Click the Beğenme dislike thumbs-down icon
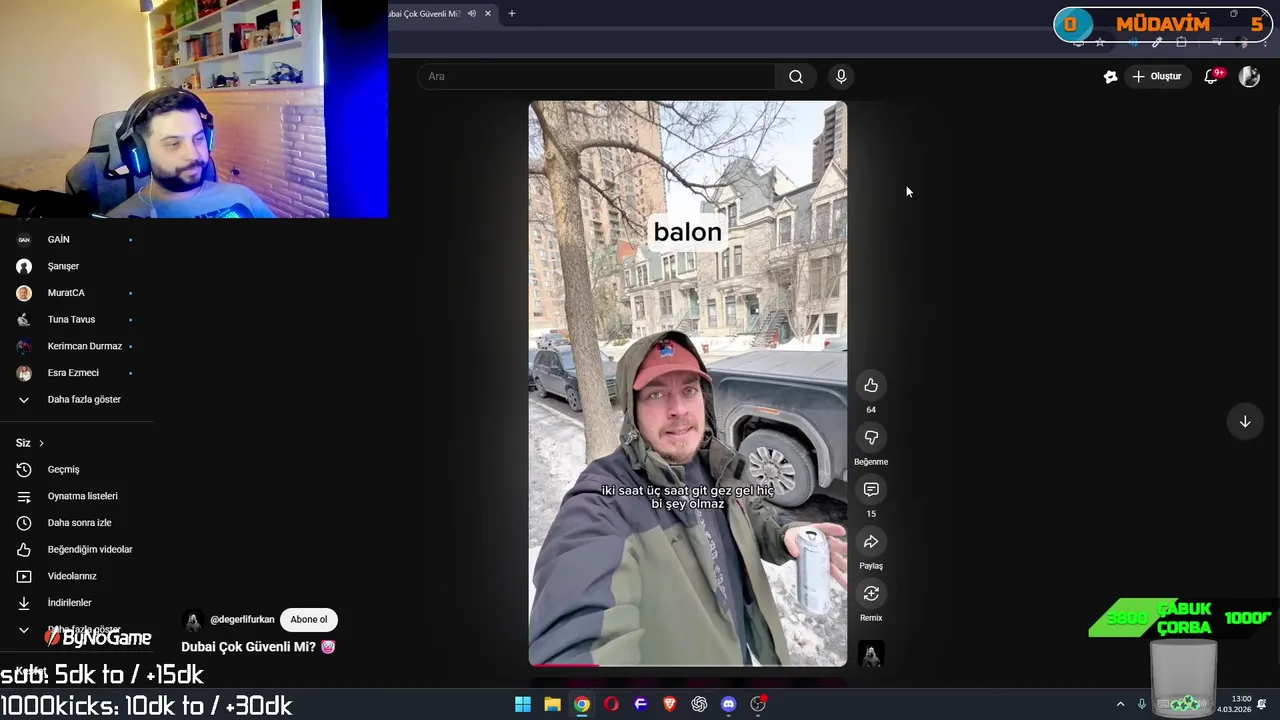1280x720 pixels. [x=871, y=438]
